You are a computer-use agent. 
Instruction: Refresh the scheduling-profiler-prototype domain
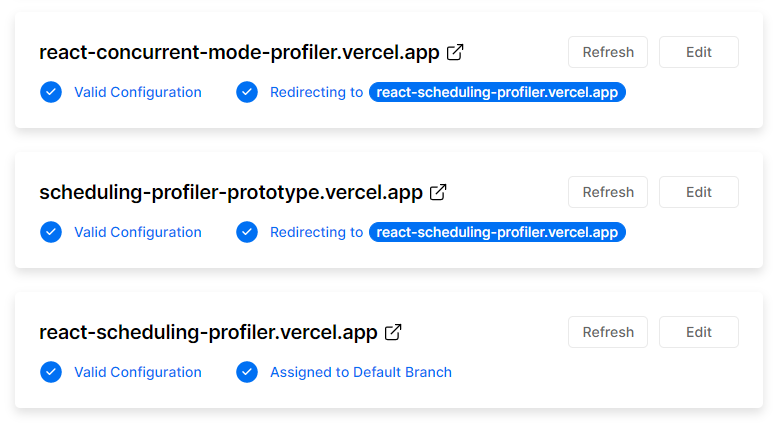pyautogui.click(x=608, y=192)
